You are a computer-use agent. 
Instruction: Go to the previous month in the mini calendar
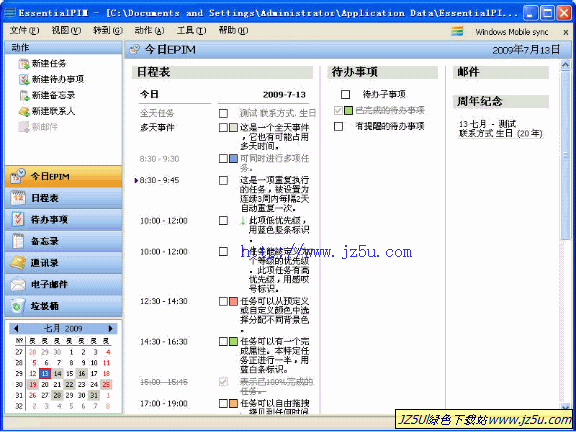click(x=16, y=328)
